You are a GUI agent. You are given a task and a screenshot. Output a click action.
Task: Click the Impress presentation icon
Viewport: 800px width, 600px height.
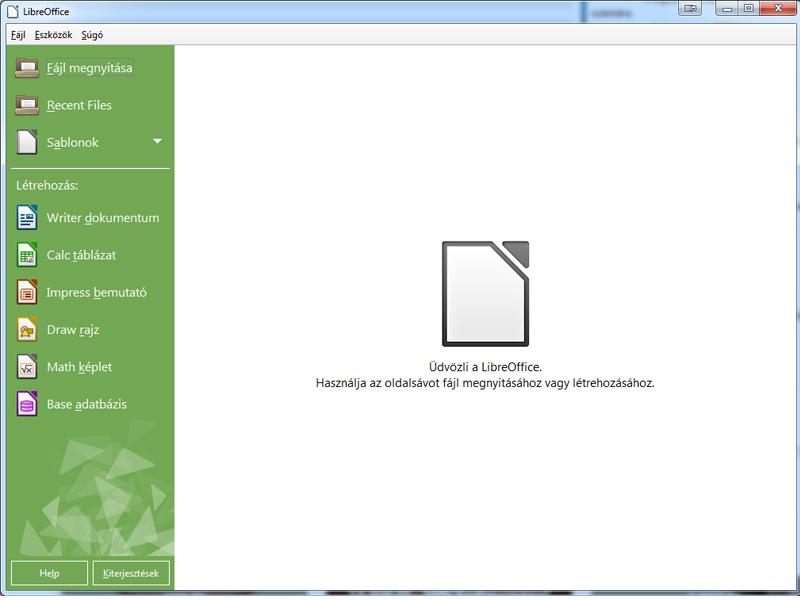tap(27, 292)
